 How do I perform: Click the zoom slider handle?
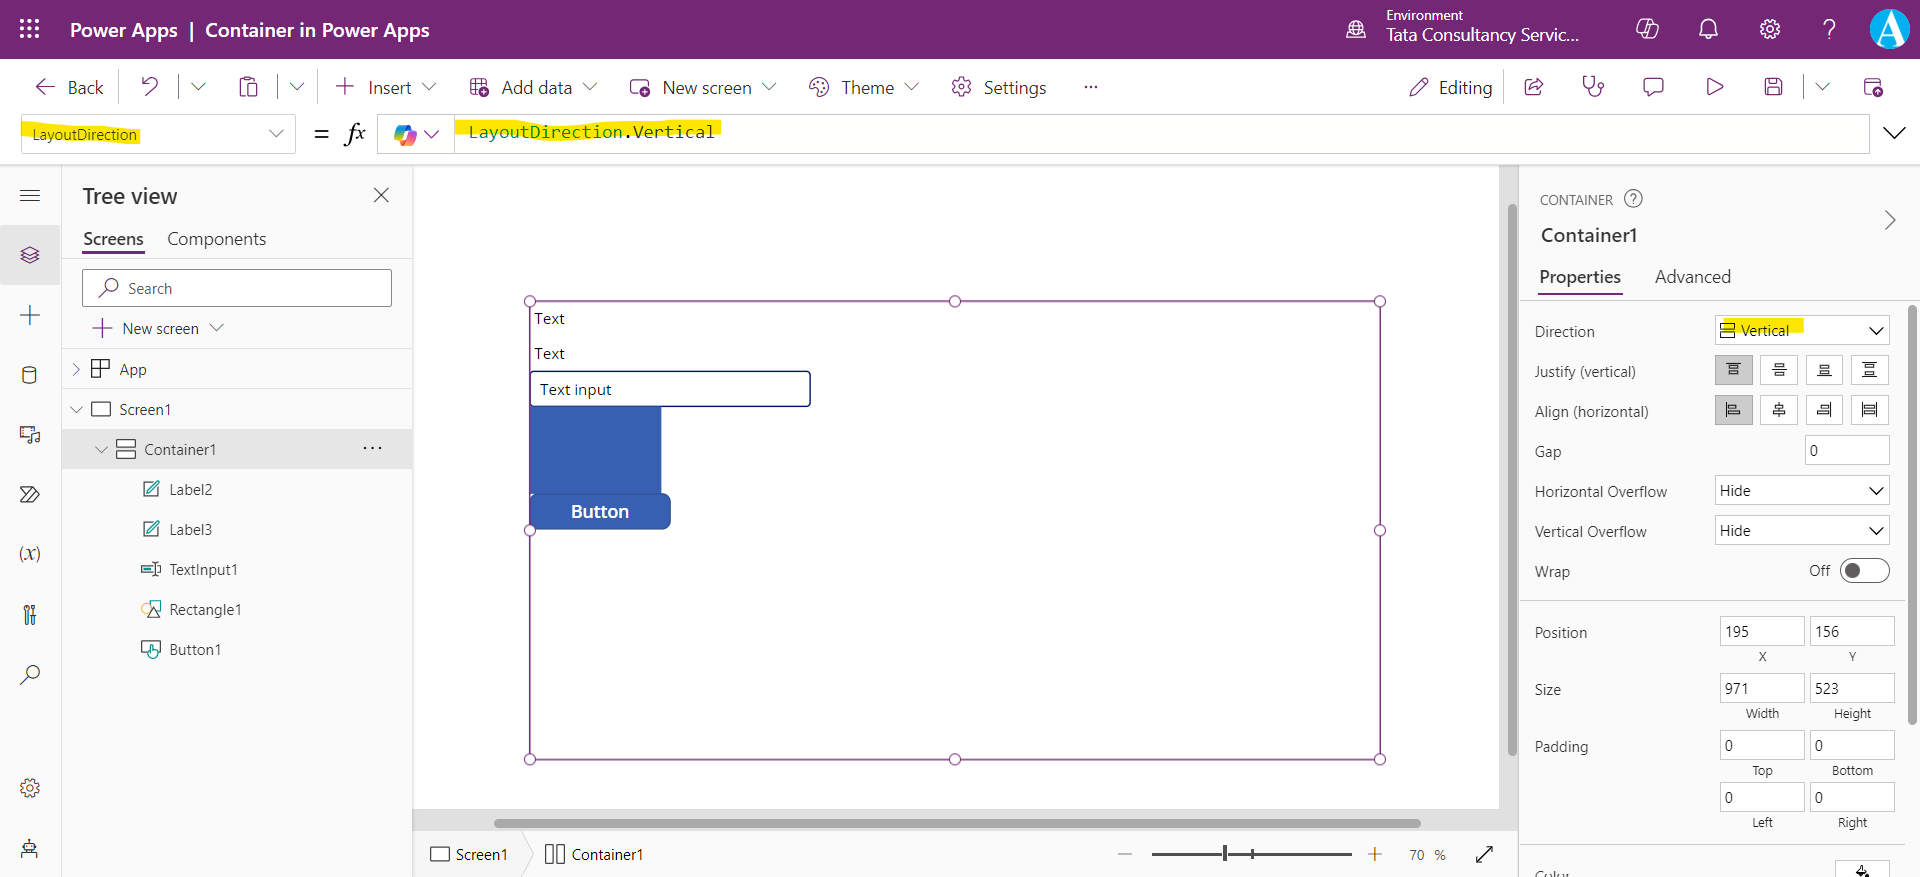tap(1225, 854)
